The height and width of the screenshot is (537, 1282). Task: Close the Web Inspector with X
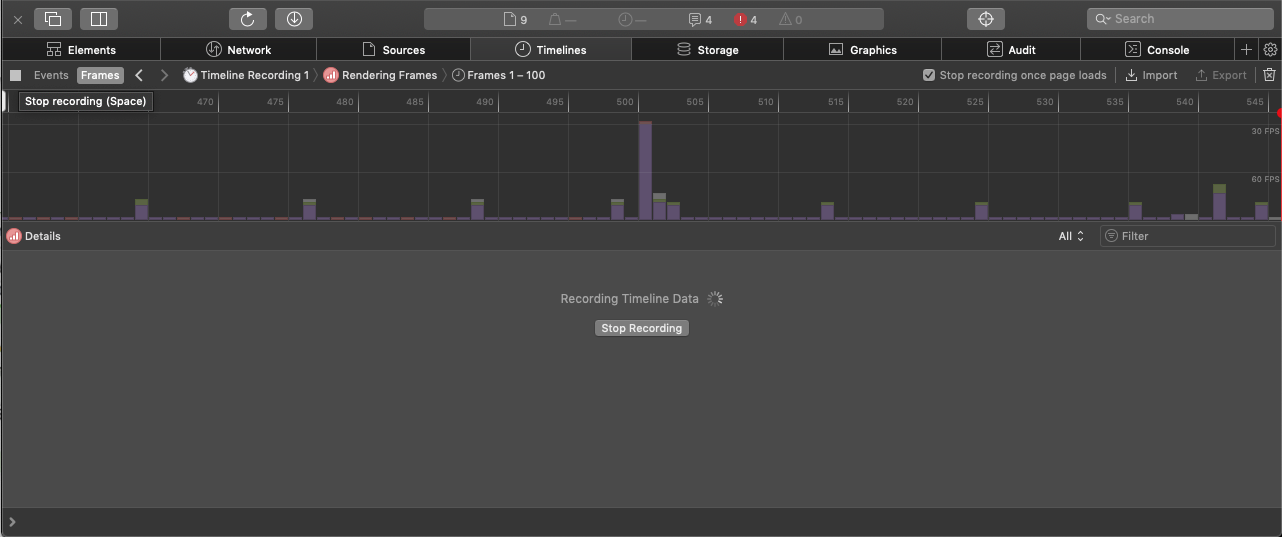click(18, 19)
